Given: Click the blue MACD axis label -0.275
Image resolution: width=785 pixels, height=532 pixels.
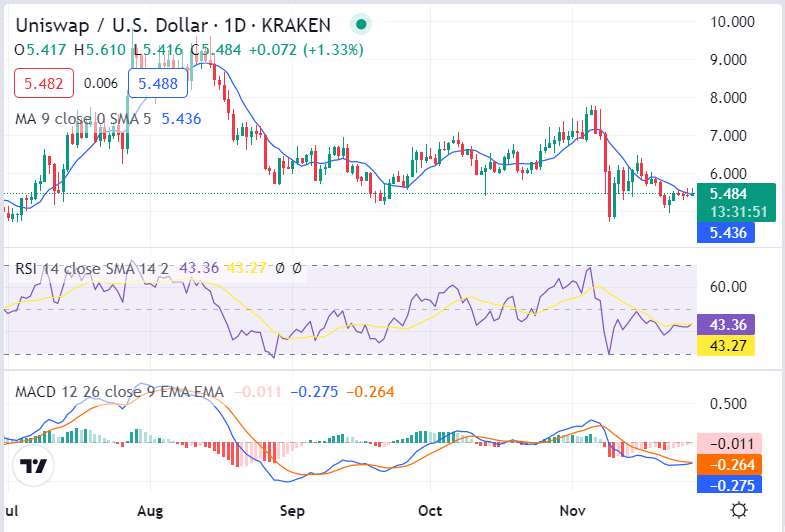Looking at the screenshot, I should [729, 485].
